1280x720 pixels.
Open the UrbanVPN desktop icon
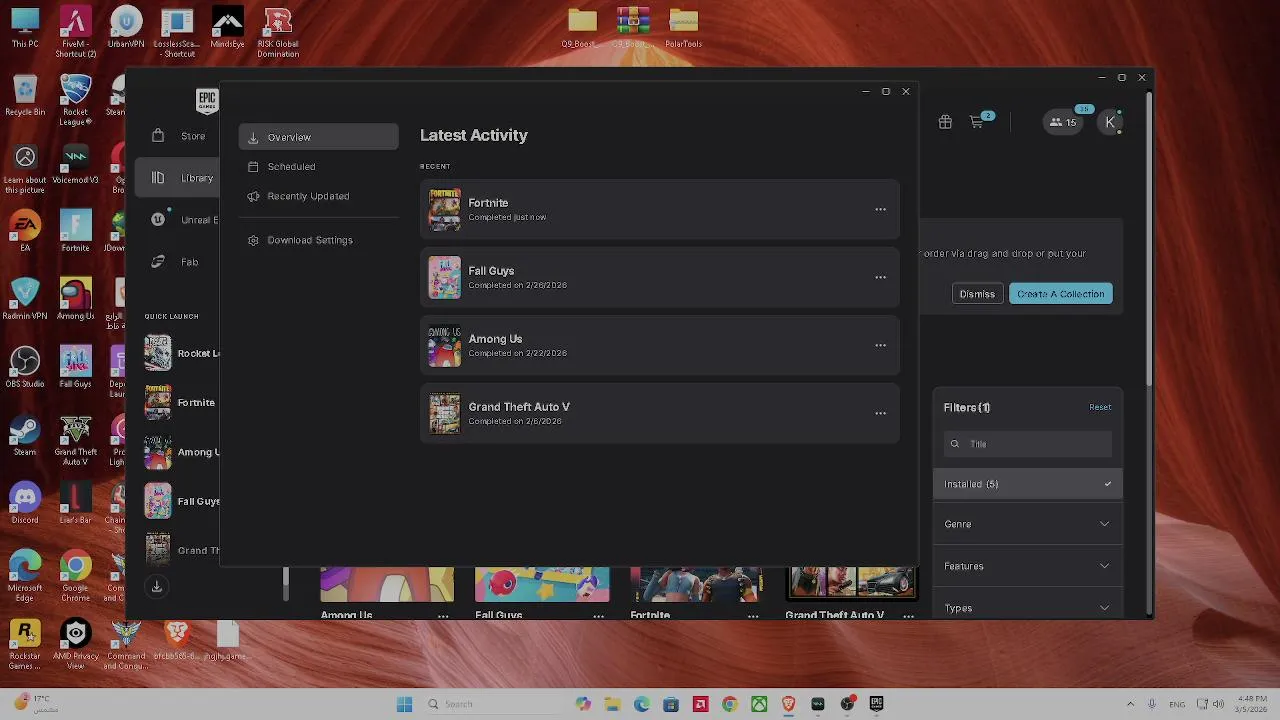click(126, 28)
